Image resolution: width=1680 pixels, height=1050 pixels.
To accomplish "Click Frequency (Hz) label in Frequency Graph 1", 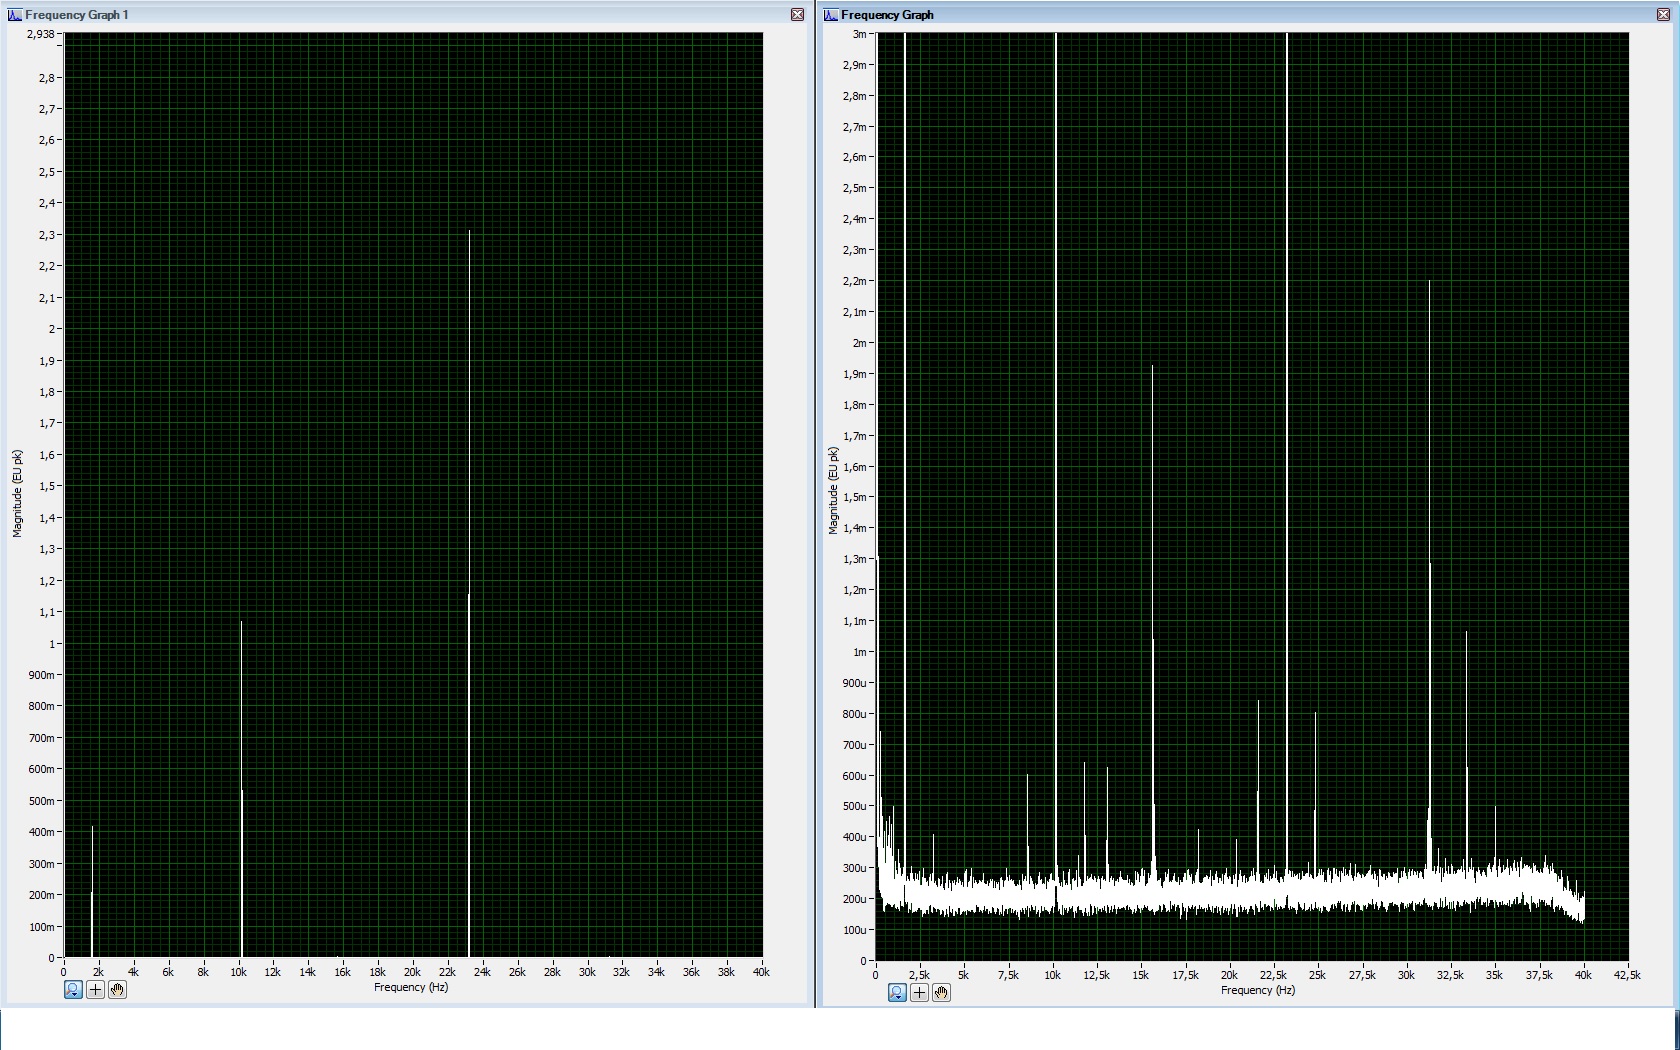I will coord(411,987).
